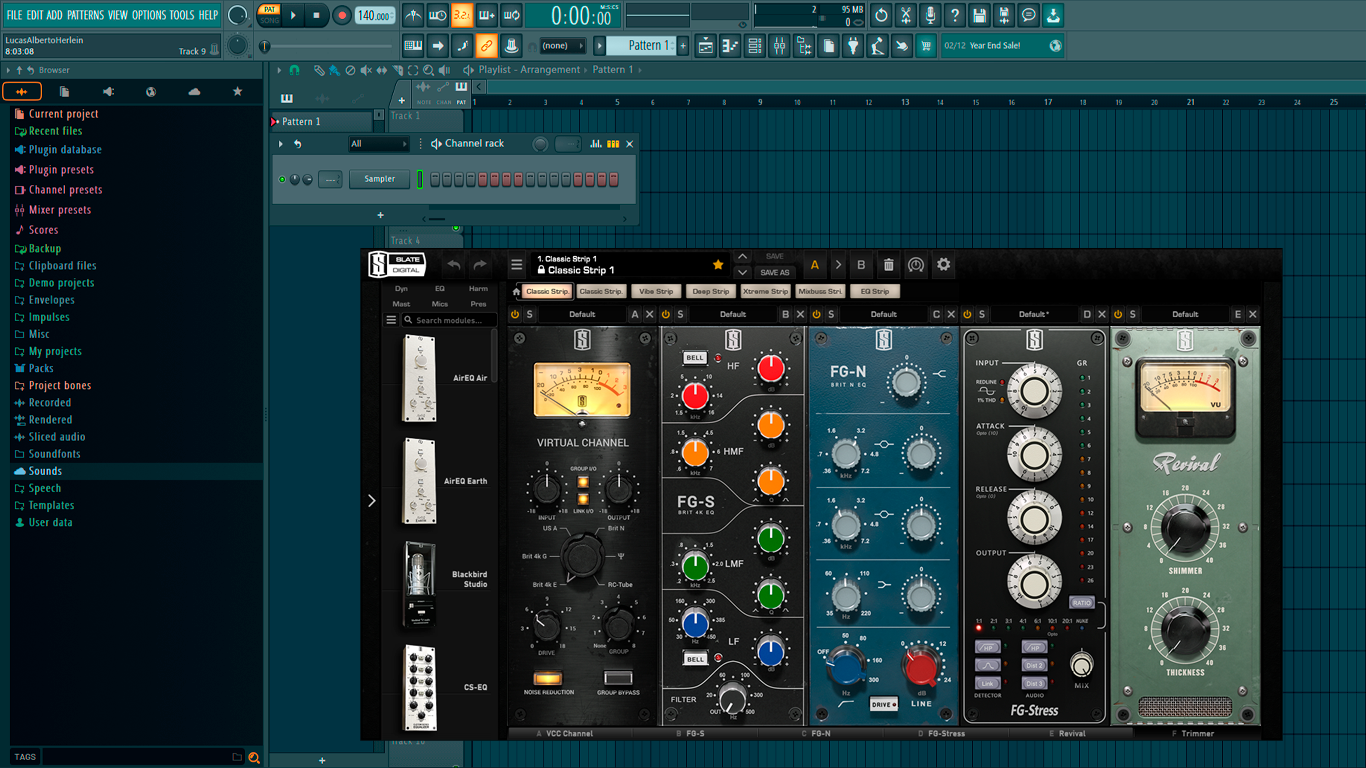The width and height of the screenshot is (1366, 768).
Task: Expand the Slate module browser side arrow
Action: coord(372,500)
